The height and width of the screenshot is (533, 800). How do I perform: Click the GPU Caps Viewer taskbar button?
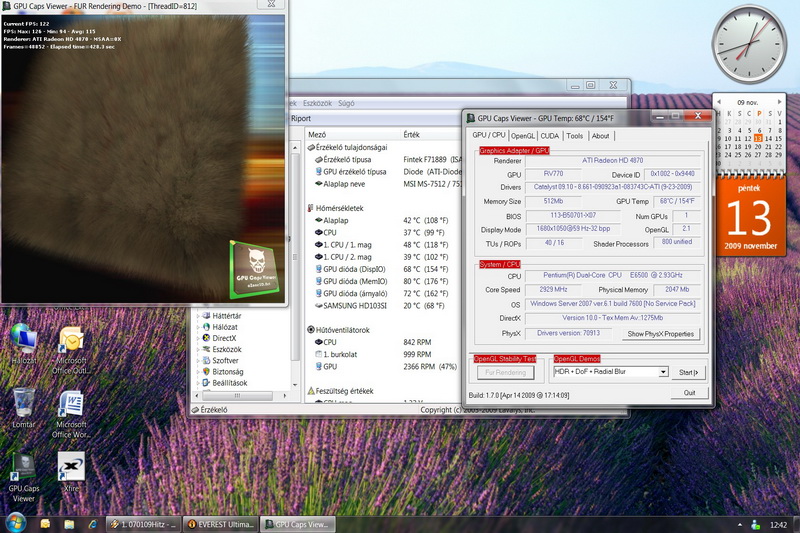coord(297,524)
